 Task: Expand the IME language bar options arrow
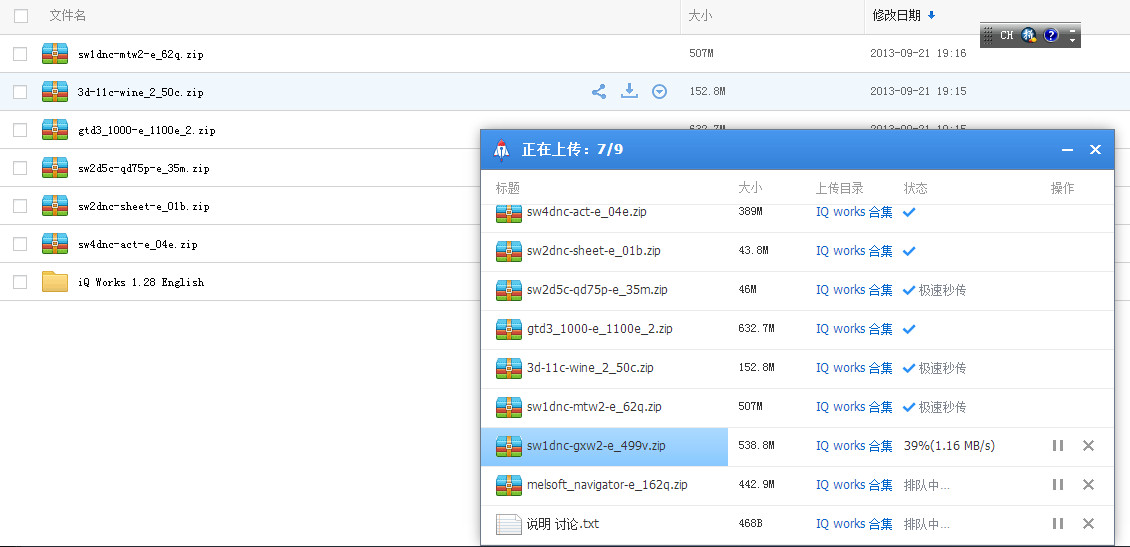1073,35
